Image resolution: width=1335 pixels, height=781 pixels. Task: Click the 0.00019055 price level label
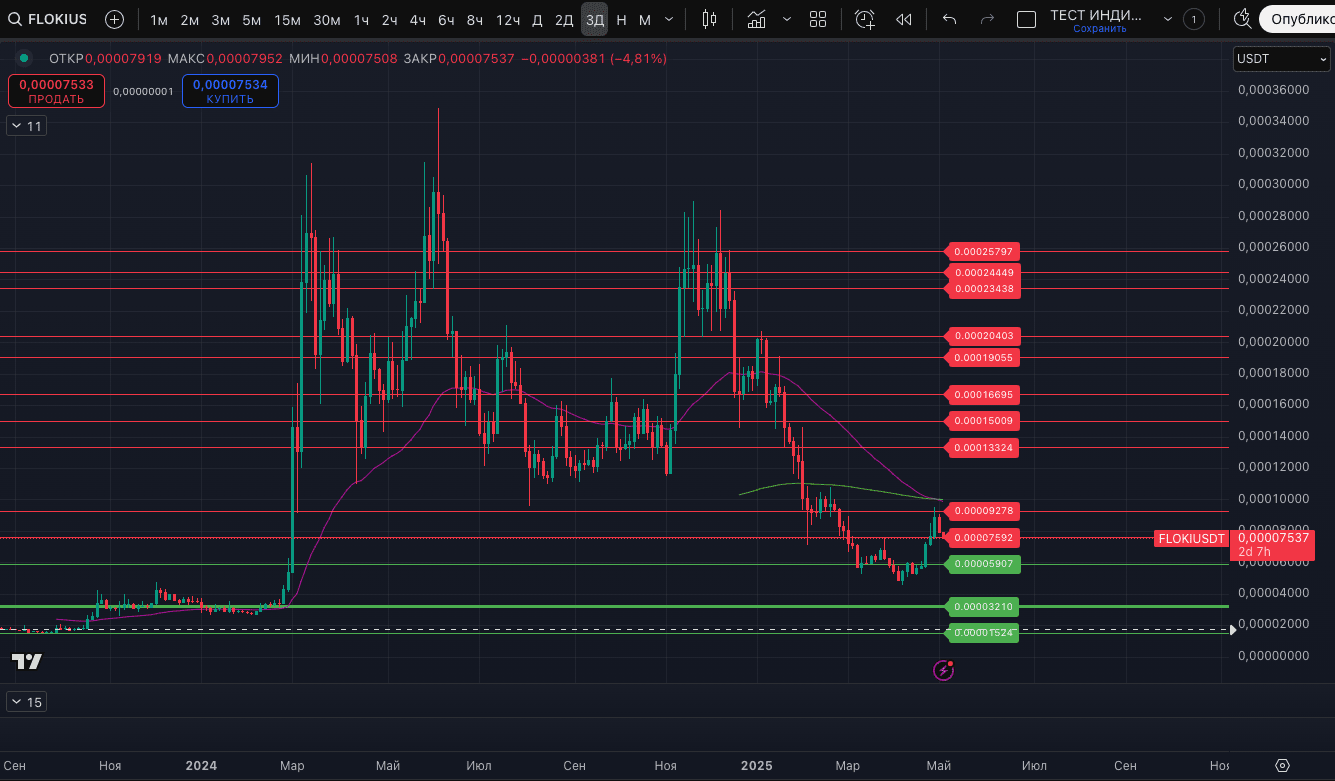(x=984, y=357)
